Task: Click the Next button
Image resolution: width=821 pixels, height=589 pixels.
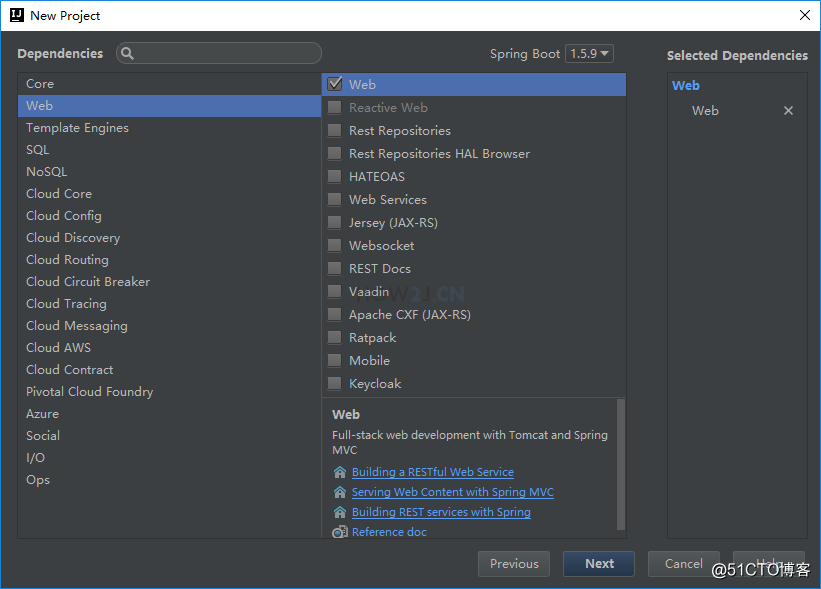Action: [x=599, y=564]
